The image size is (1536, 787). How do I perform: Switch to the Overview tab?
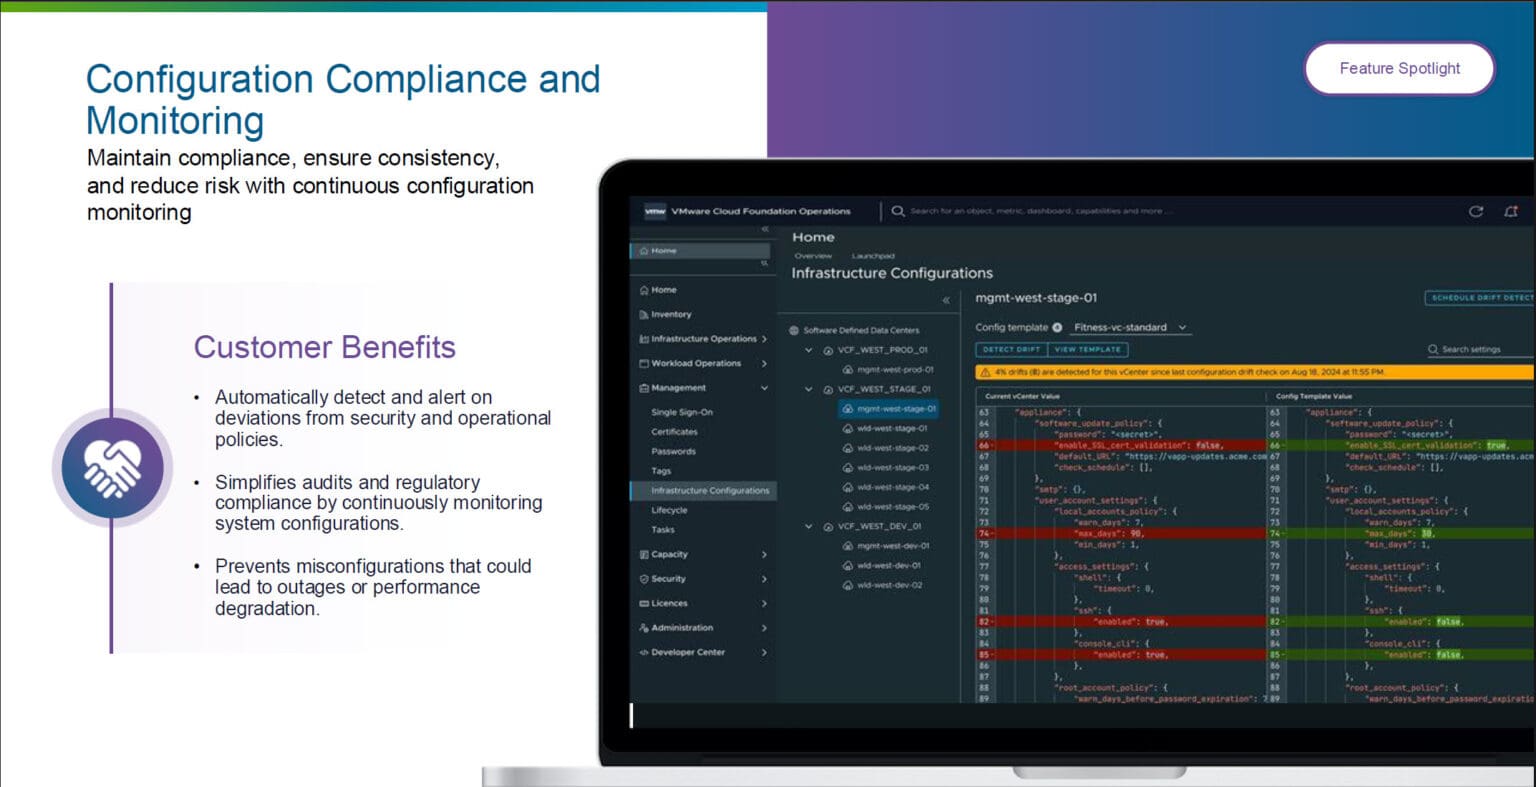813,256
